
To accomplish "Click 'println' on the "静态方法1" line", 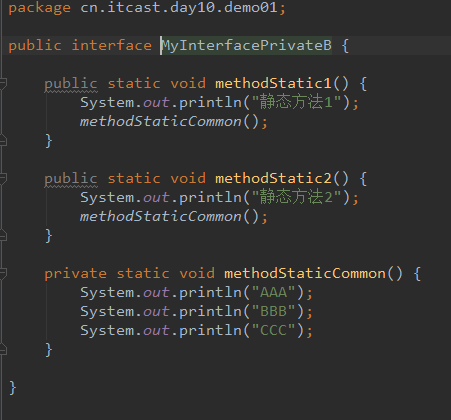I will pos(210,103).
